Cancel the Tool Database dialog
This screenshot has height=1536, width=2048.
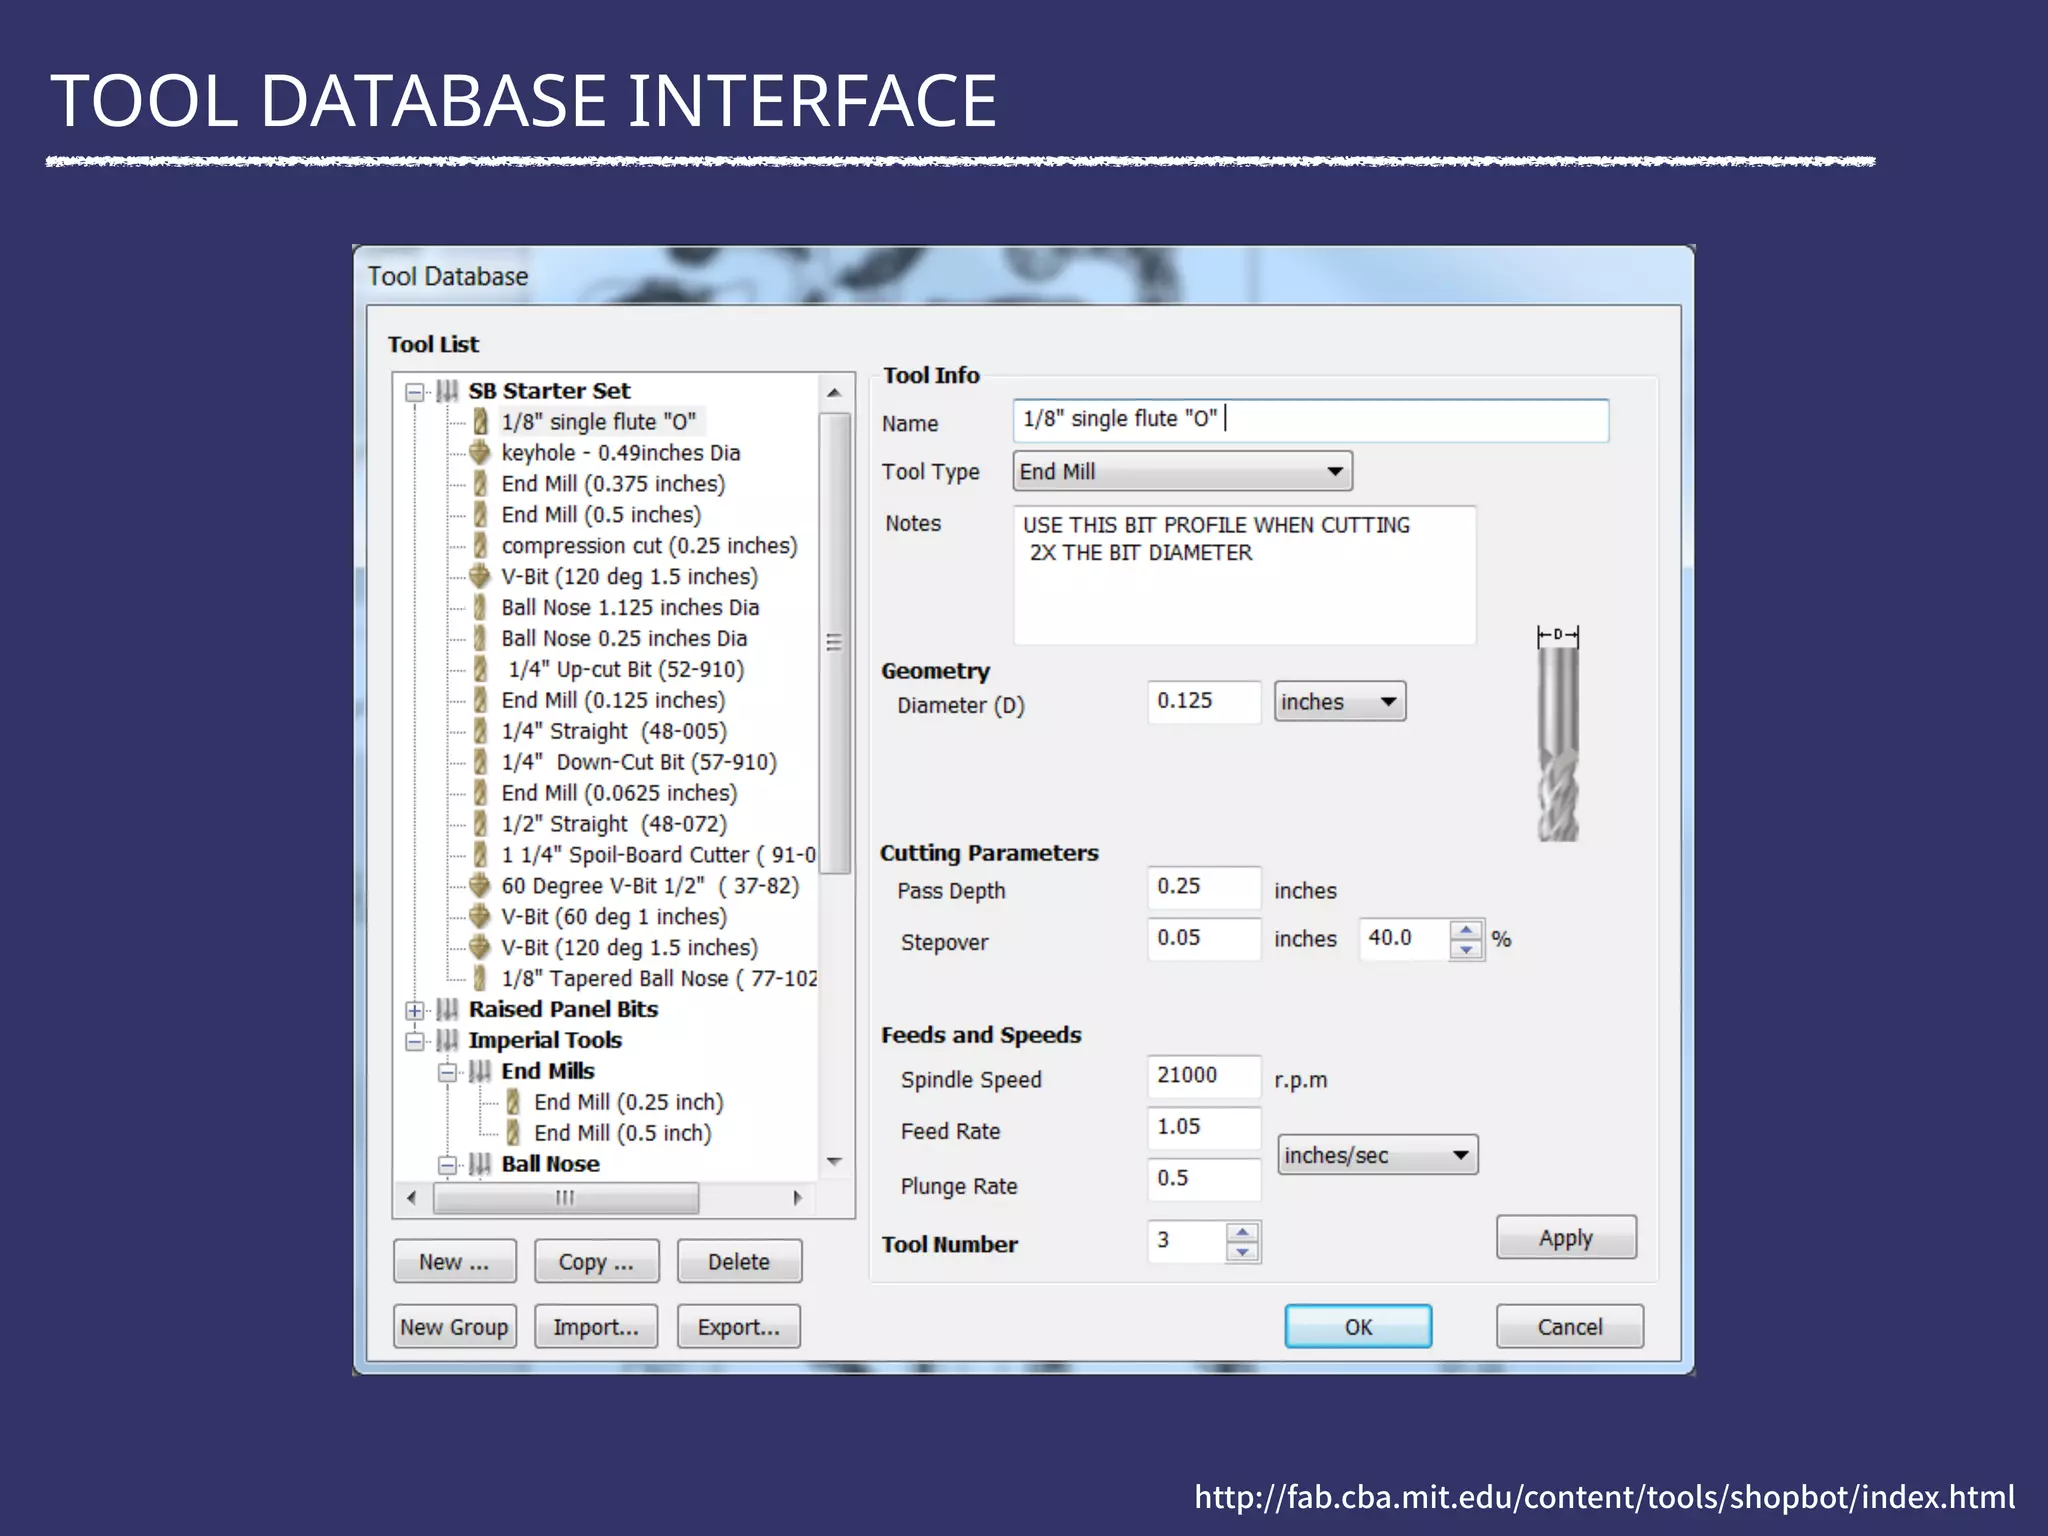(1570, 1327)
